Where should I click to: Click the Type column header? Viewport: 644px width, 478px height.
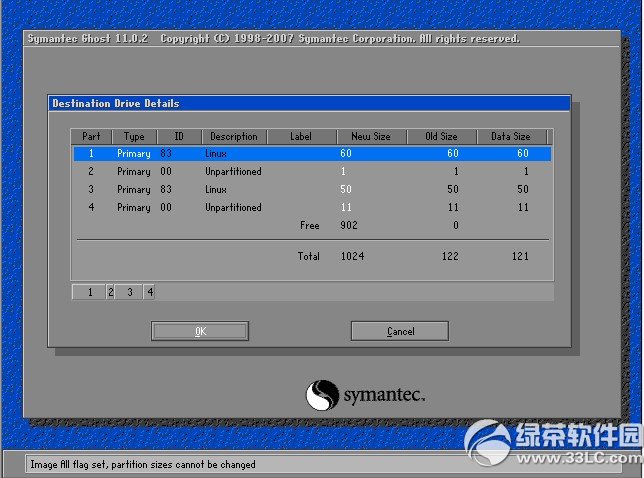(x=134, y=136)
